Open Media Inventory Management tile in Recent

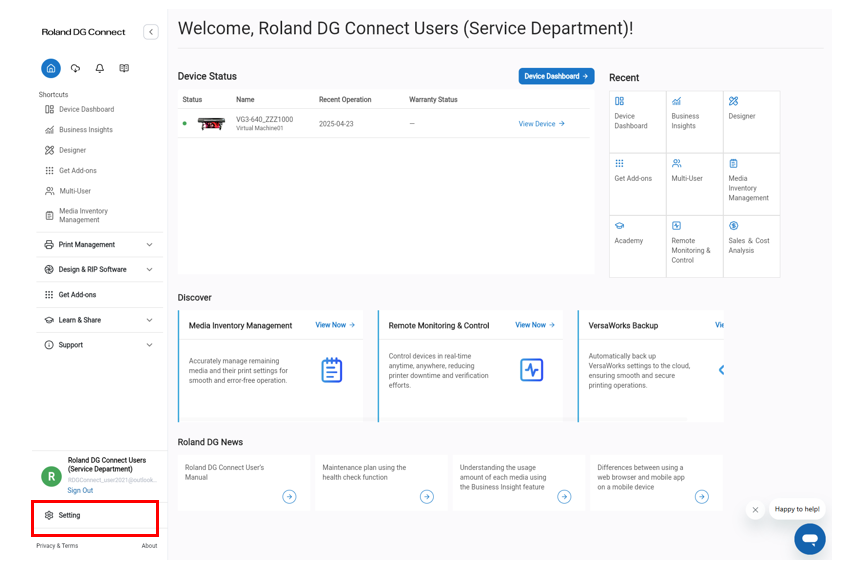tap(752, 184)
